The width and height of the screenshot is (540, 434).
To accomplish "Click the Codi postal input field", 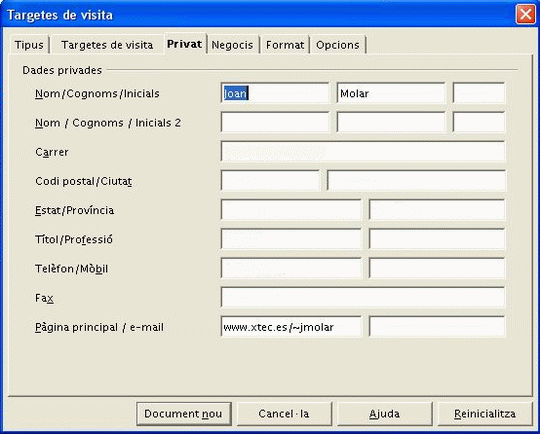I will 270,180.
